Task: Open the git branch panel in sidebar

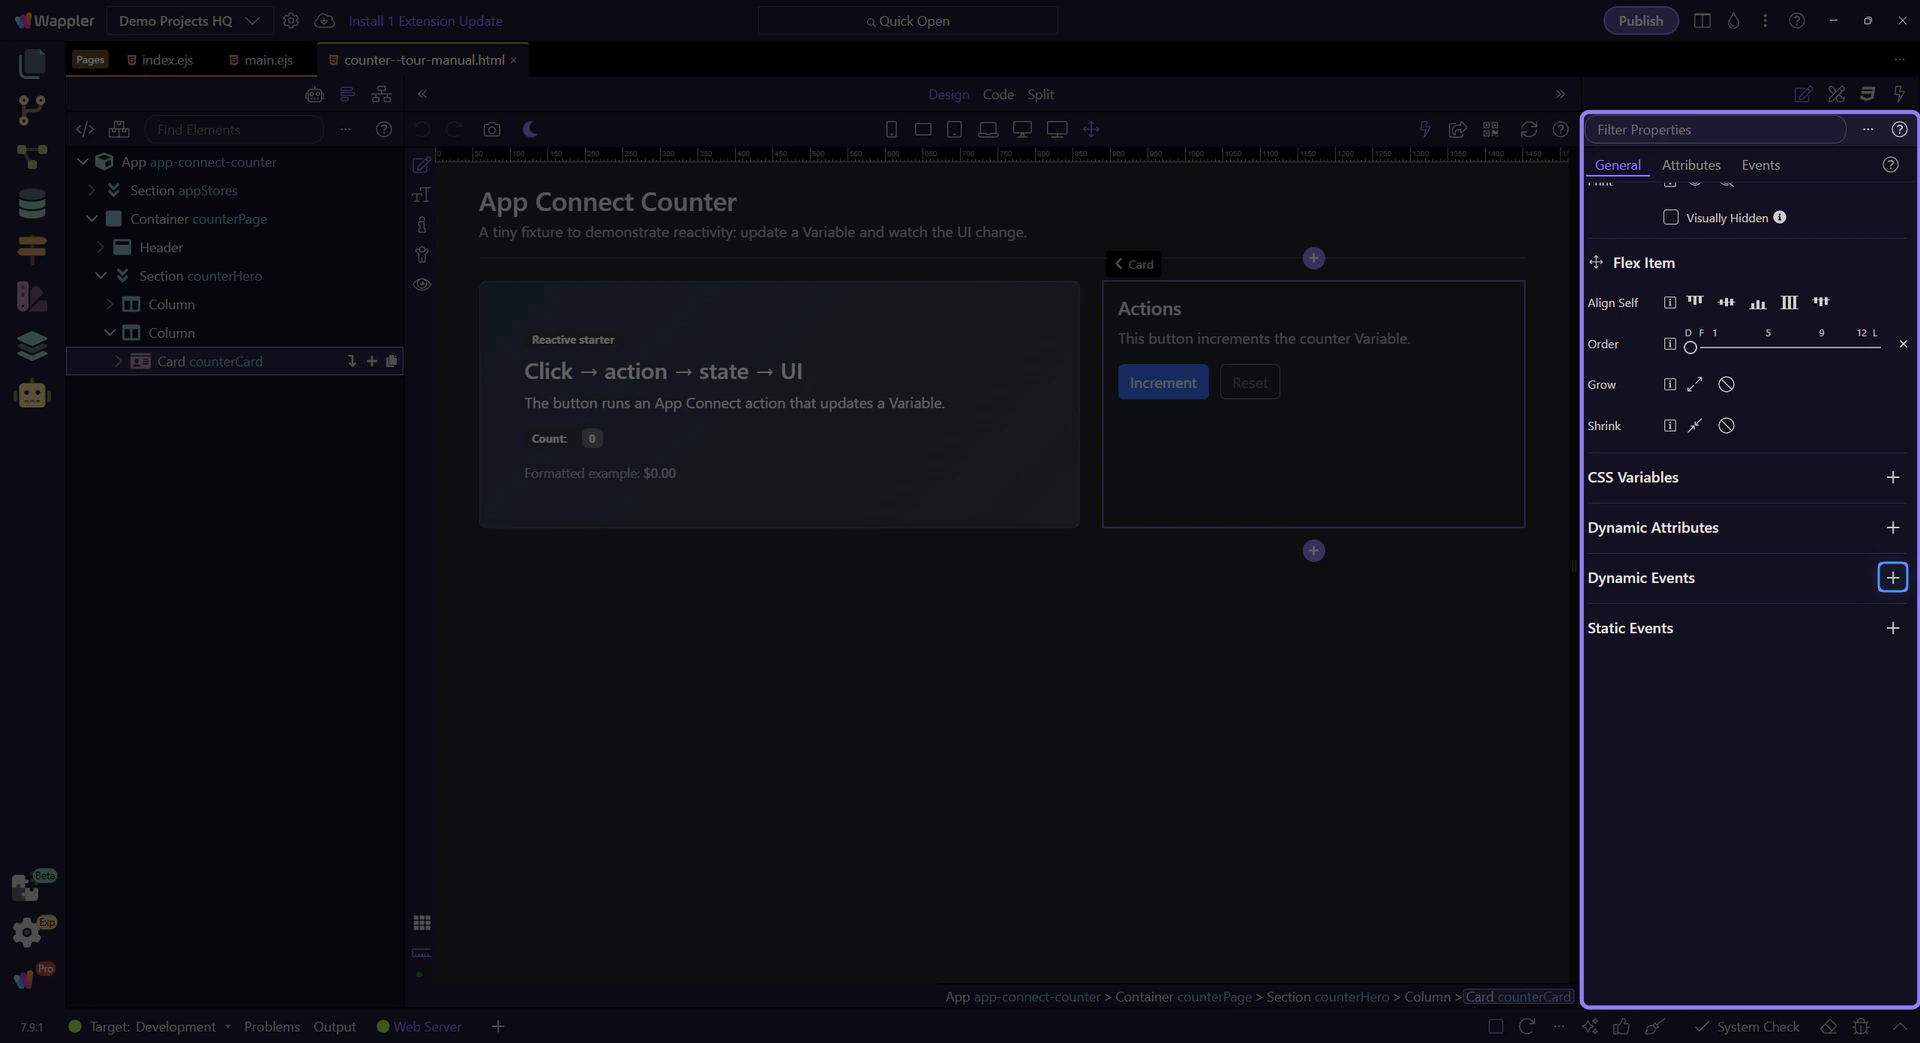Action: tap(32, 110)
